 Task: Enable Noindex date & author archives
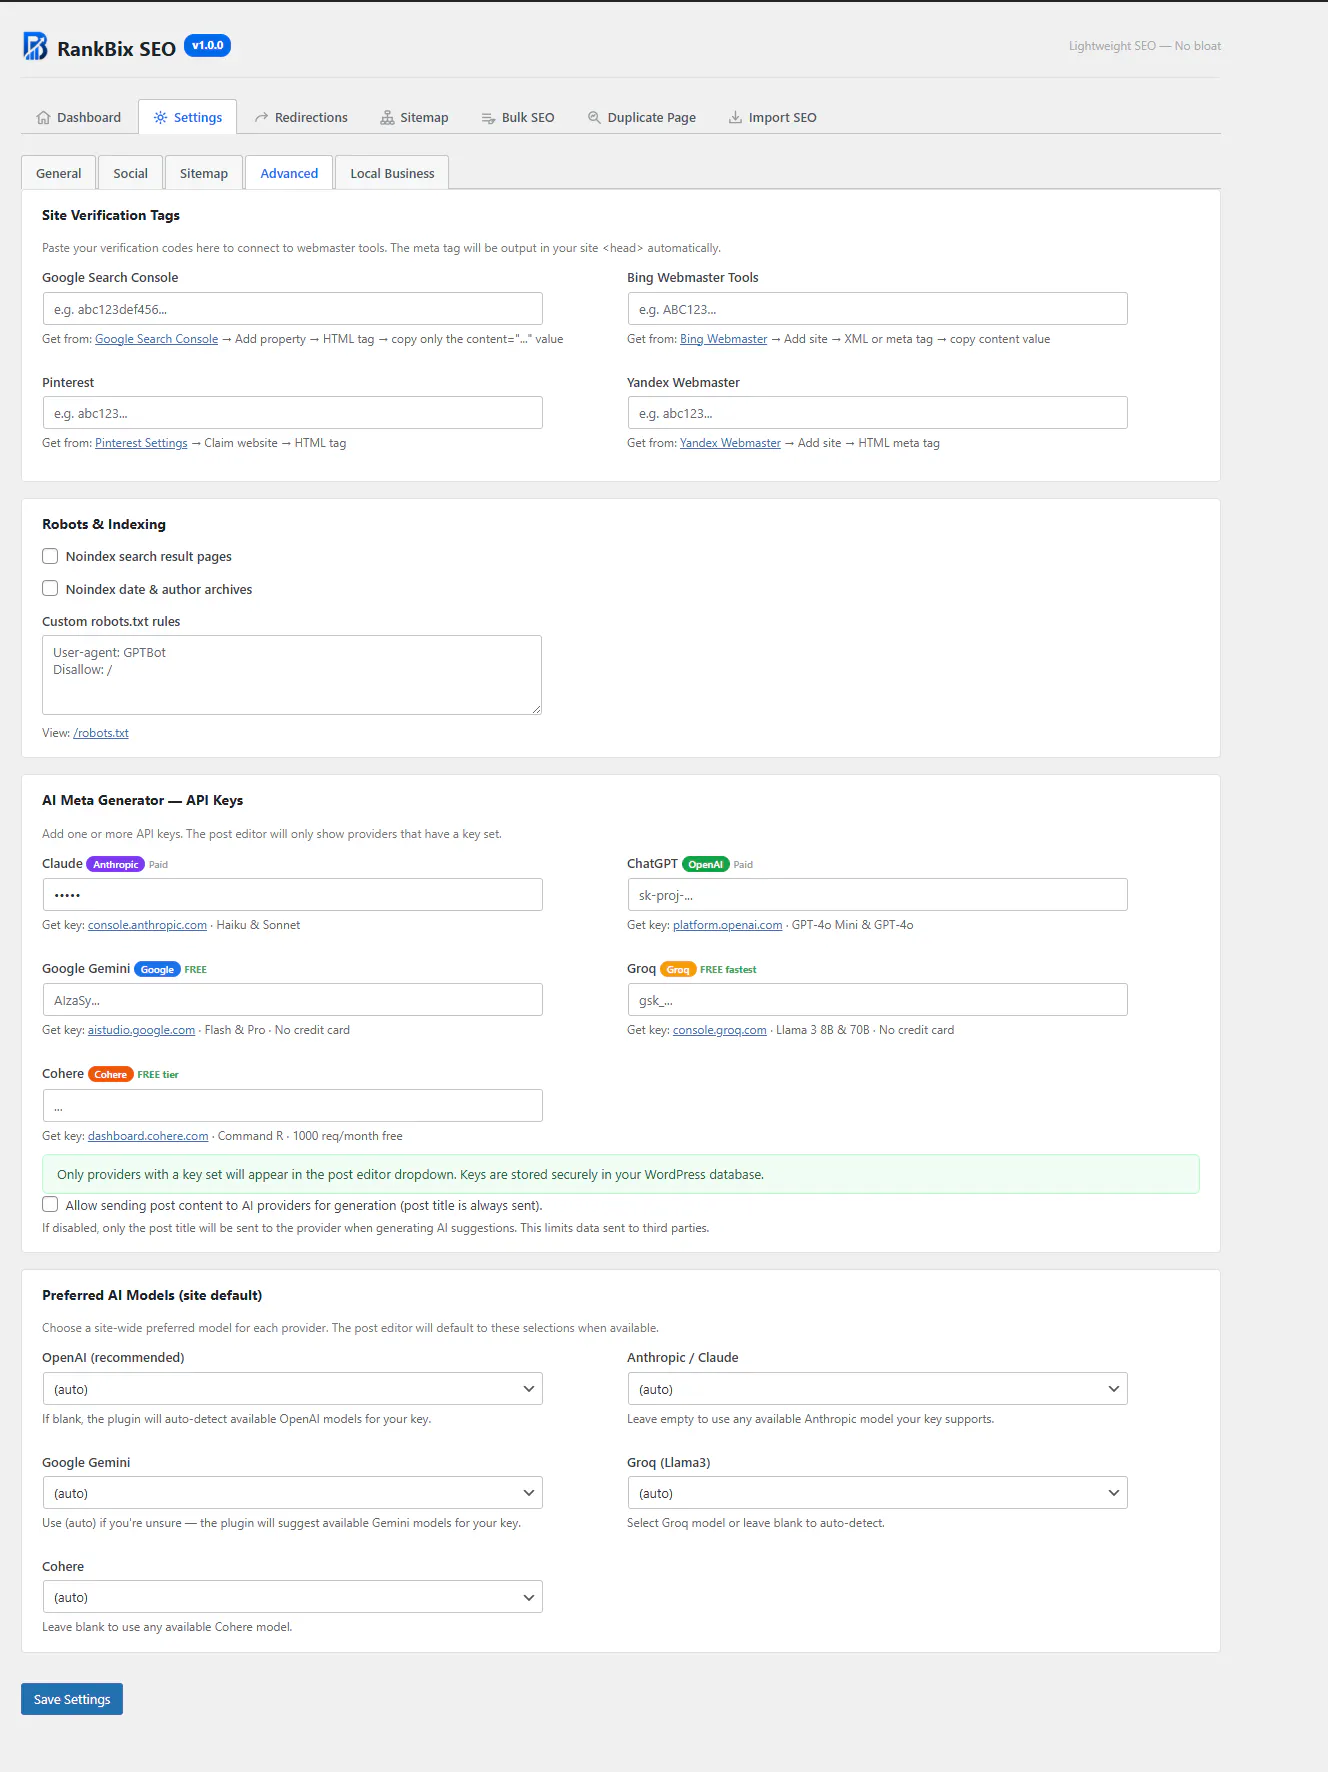(50, 589)
